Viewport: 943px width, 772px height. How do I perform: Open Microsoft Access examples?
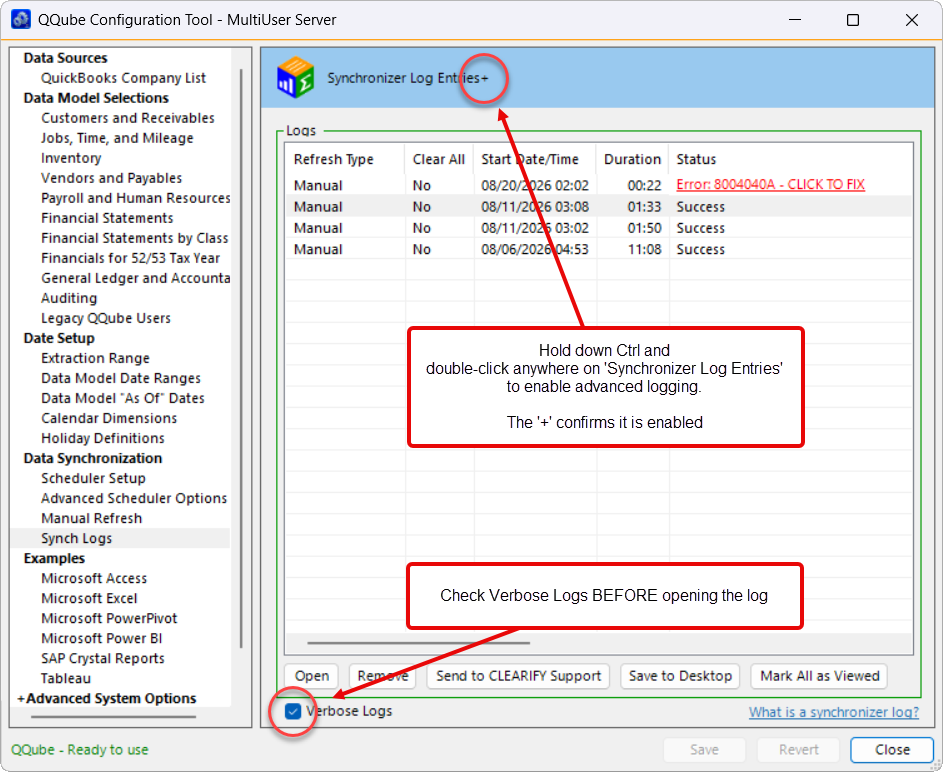click(x=94, y=578)
